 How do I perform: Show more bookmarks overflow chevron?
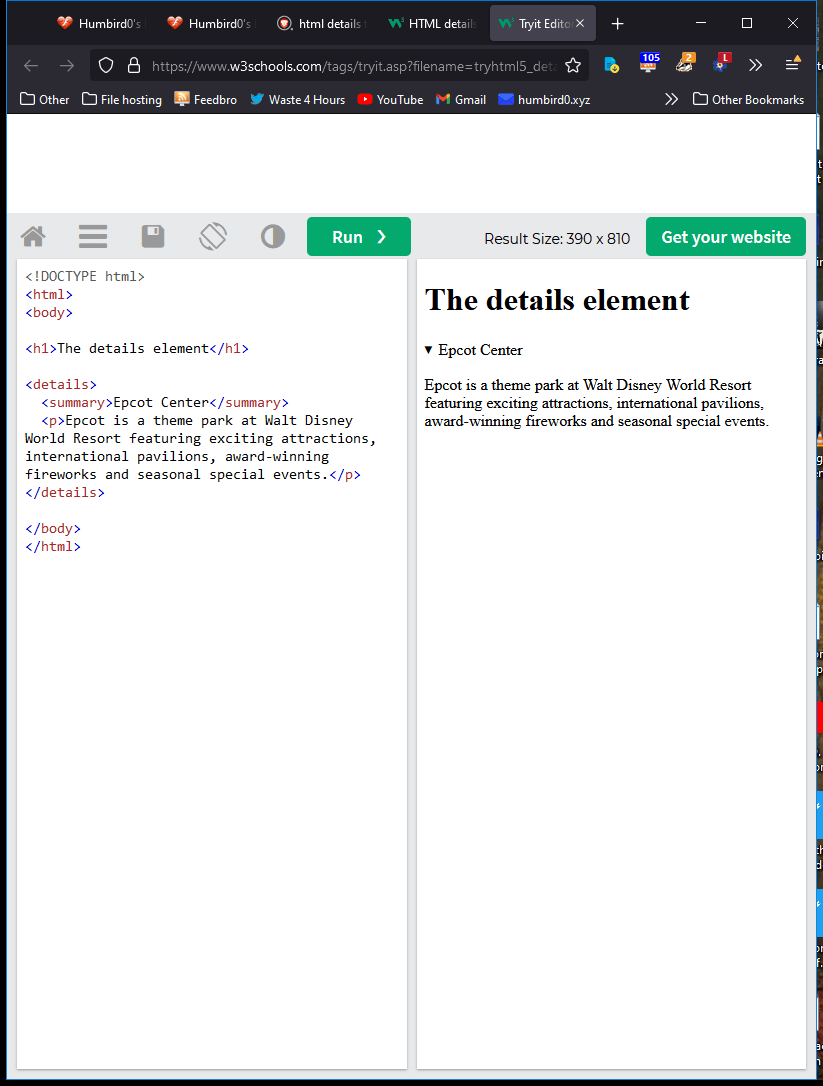click(671, 99)
